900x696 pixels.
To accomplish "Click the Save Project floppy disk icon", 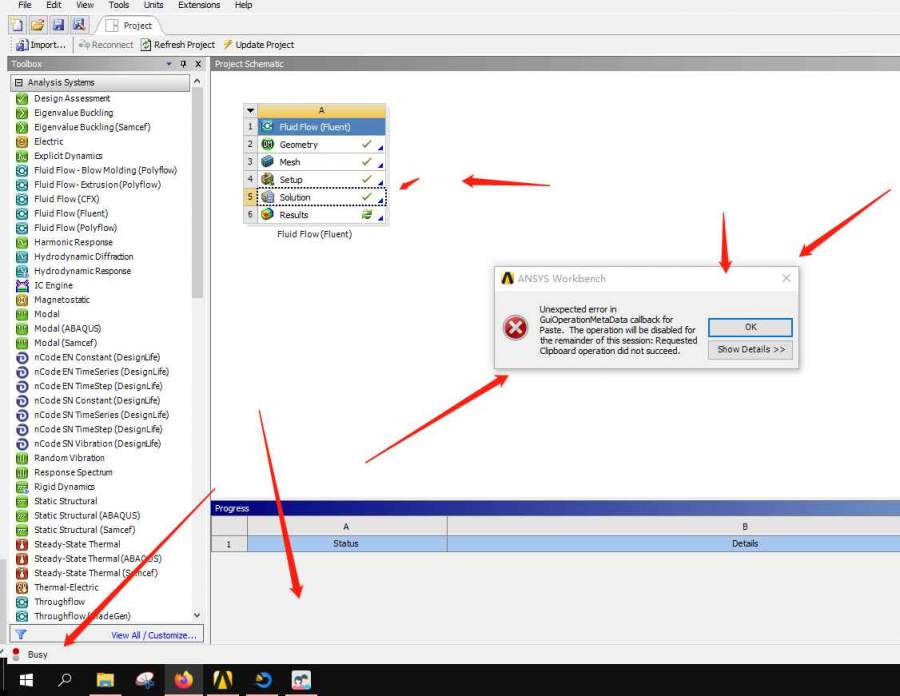I will (x=58, y=24).
